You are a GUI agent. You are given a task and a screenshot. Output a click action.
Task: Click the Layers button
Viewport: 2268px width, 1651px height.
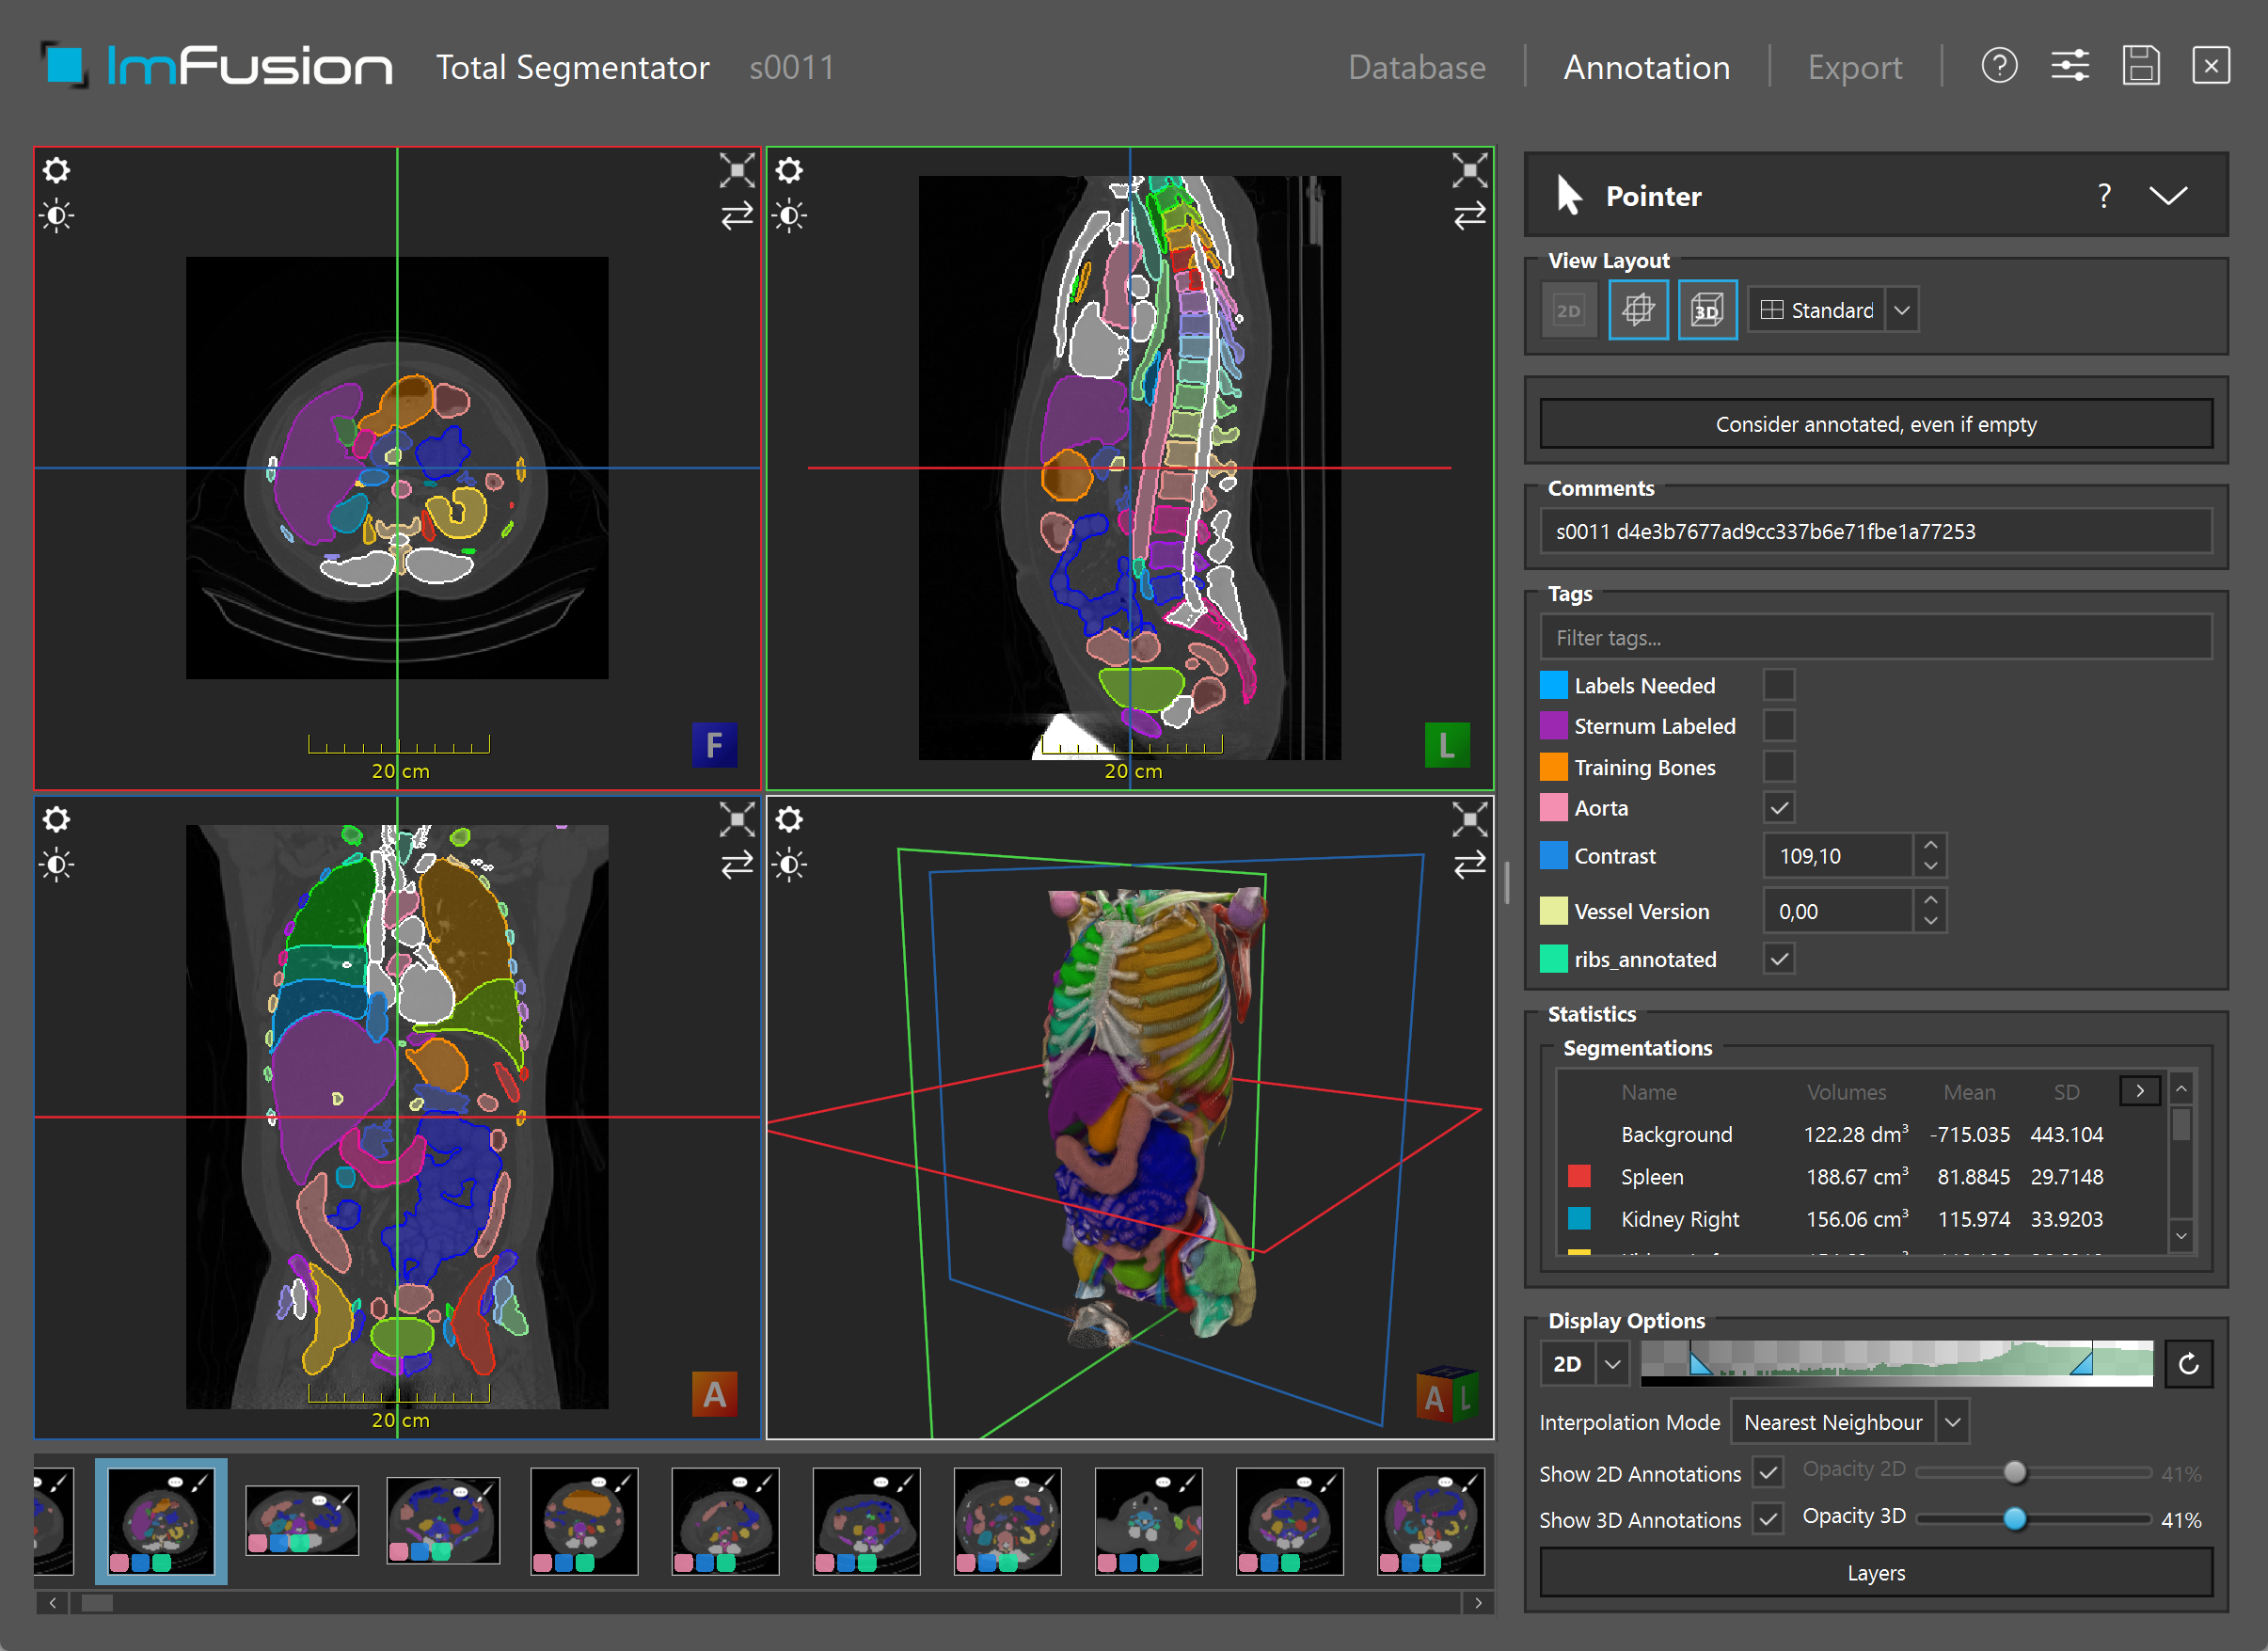click(1875, 1573)
